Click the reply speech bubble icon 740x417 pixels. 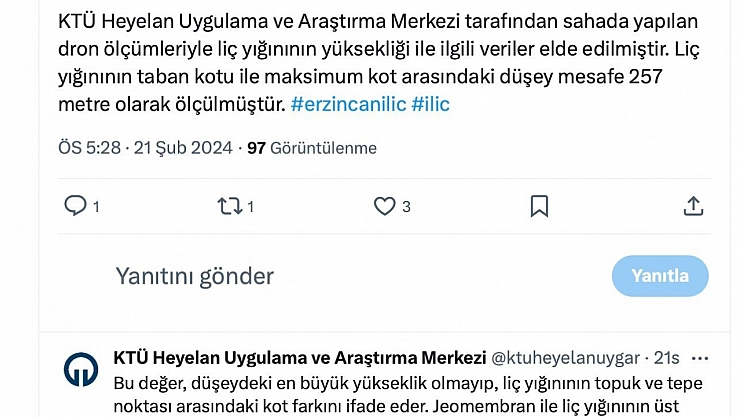point(76,206)
